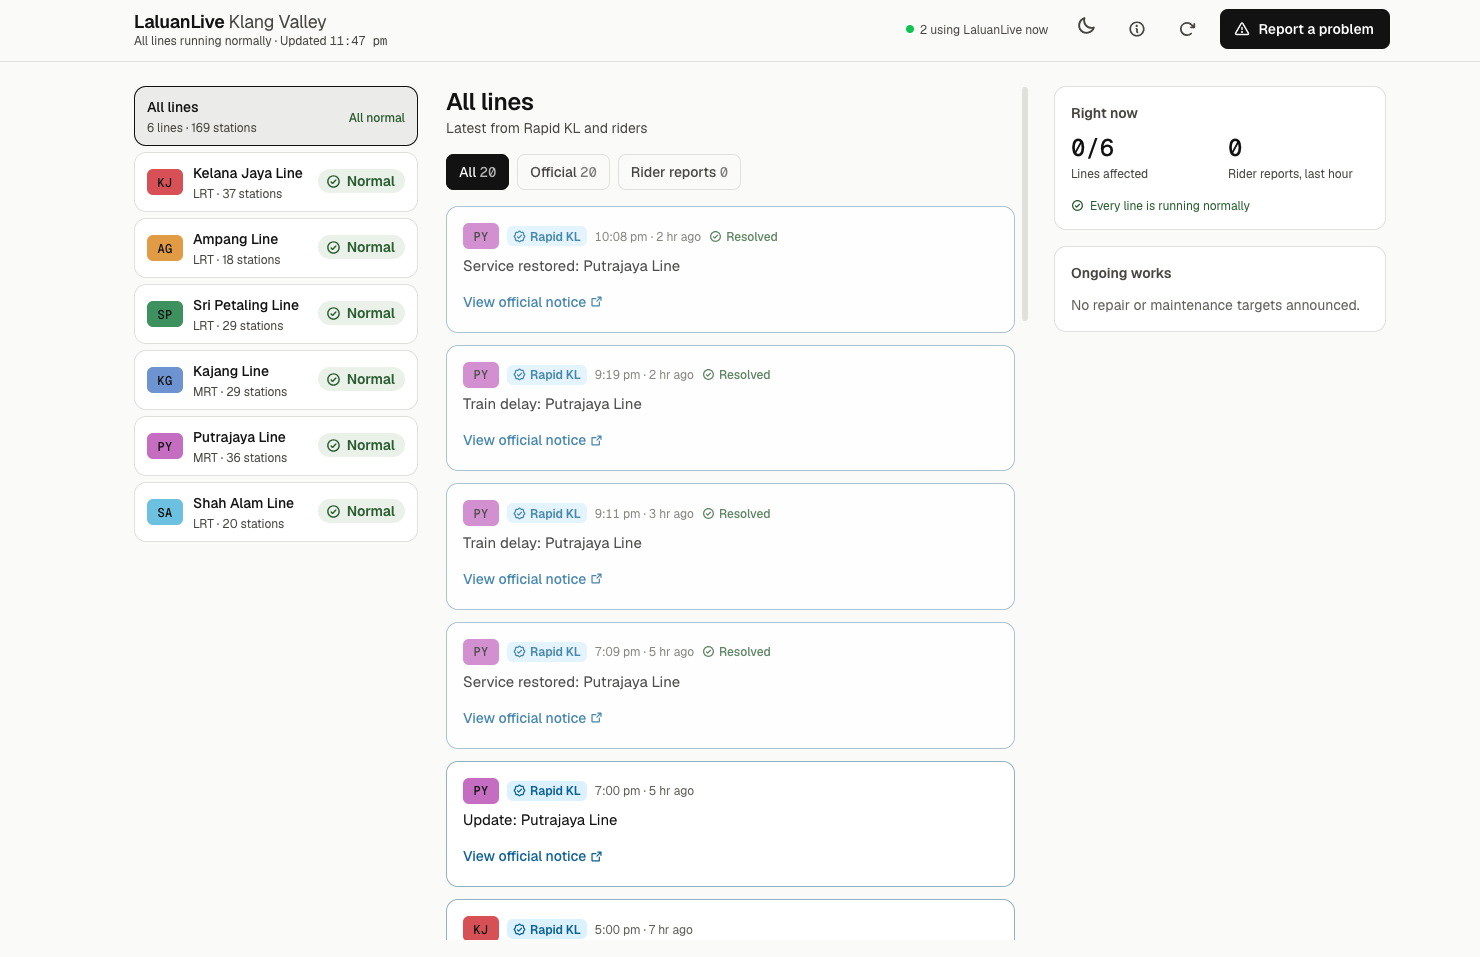Switch to the Official 20 tab
This screenshot has width=1480, height=957.
tap(563, 172)
